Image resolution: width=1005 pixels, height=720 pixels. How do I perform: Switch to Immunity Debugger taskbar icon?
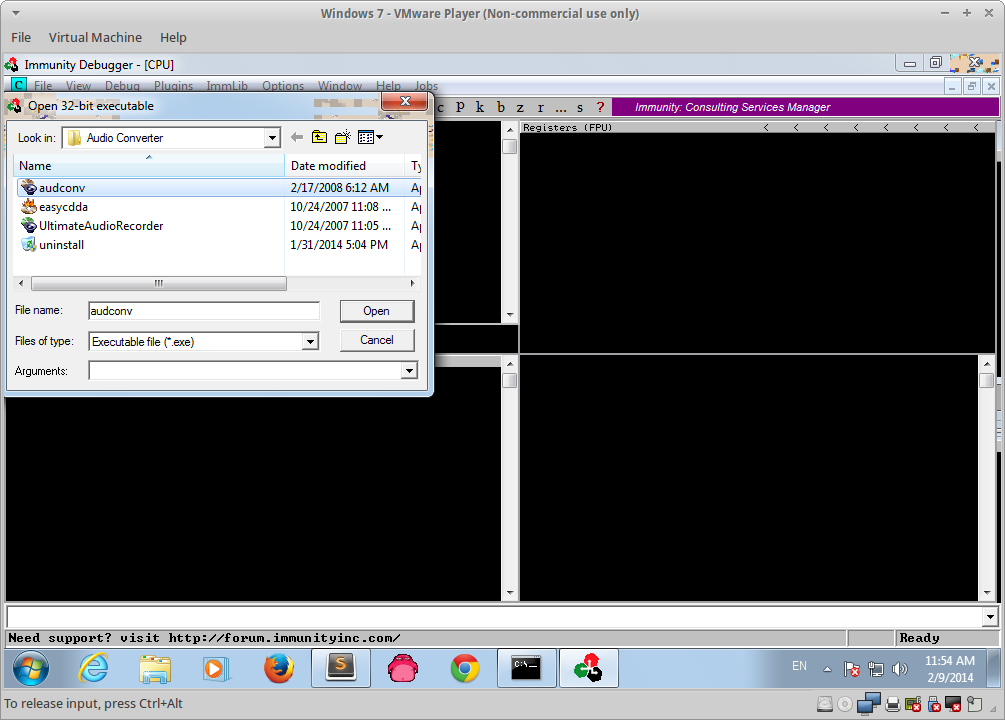(588, 668)
